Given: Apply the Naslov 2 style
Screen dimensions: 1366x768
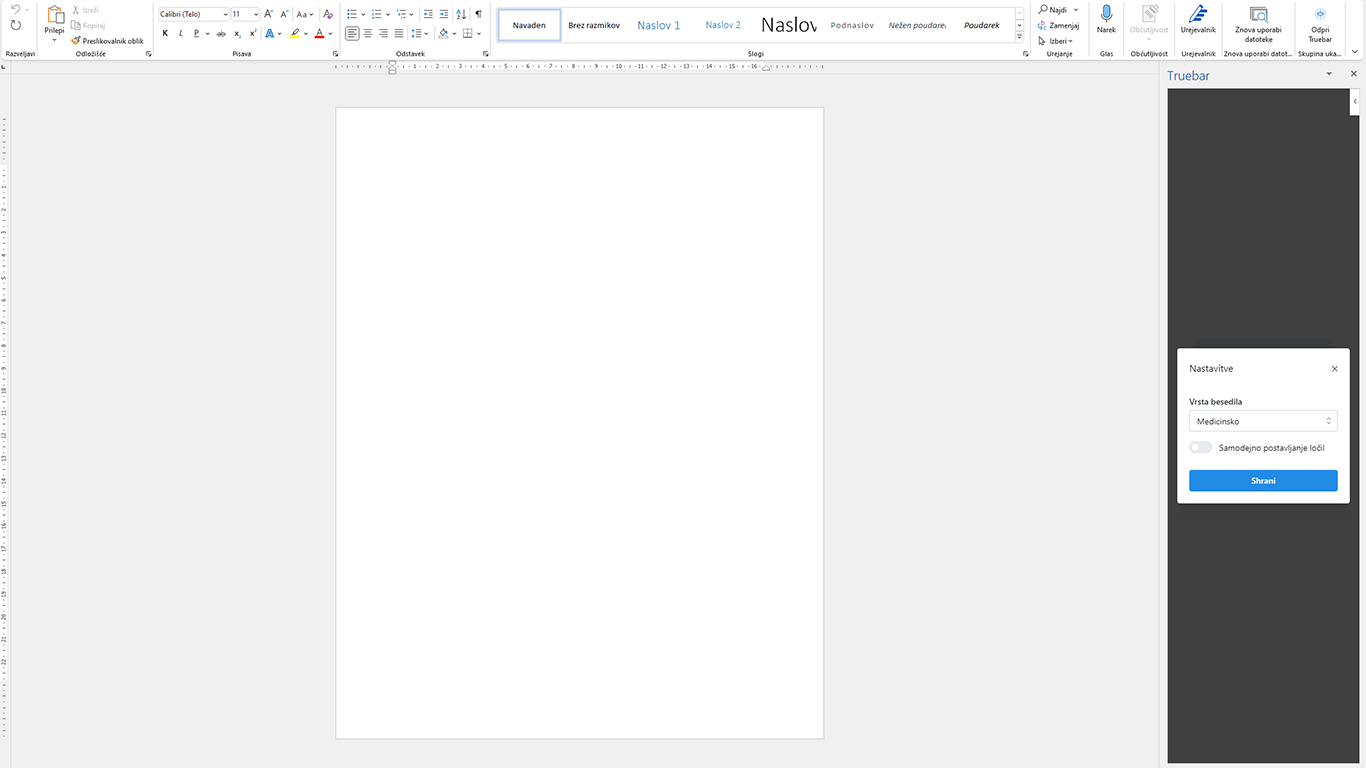Looking at the screenshot, I should 723,25.
